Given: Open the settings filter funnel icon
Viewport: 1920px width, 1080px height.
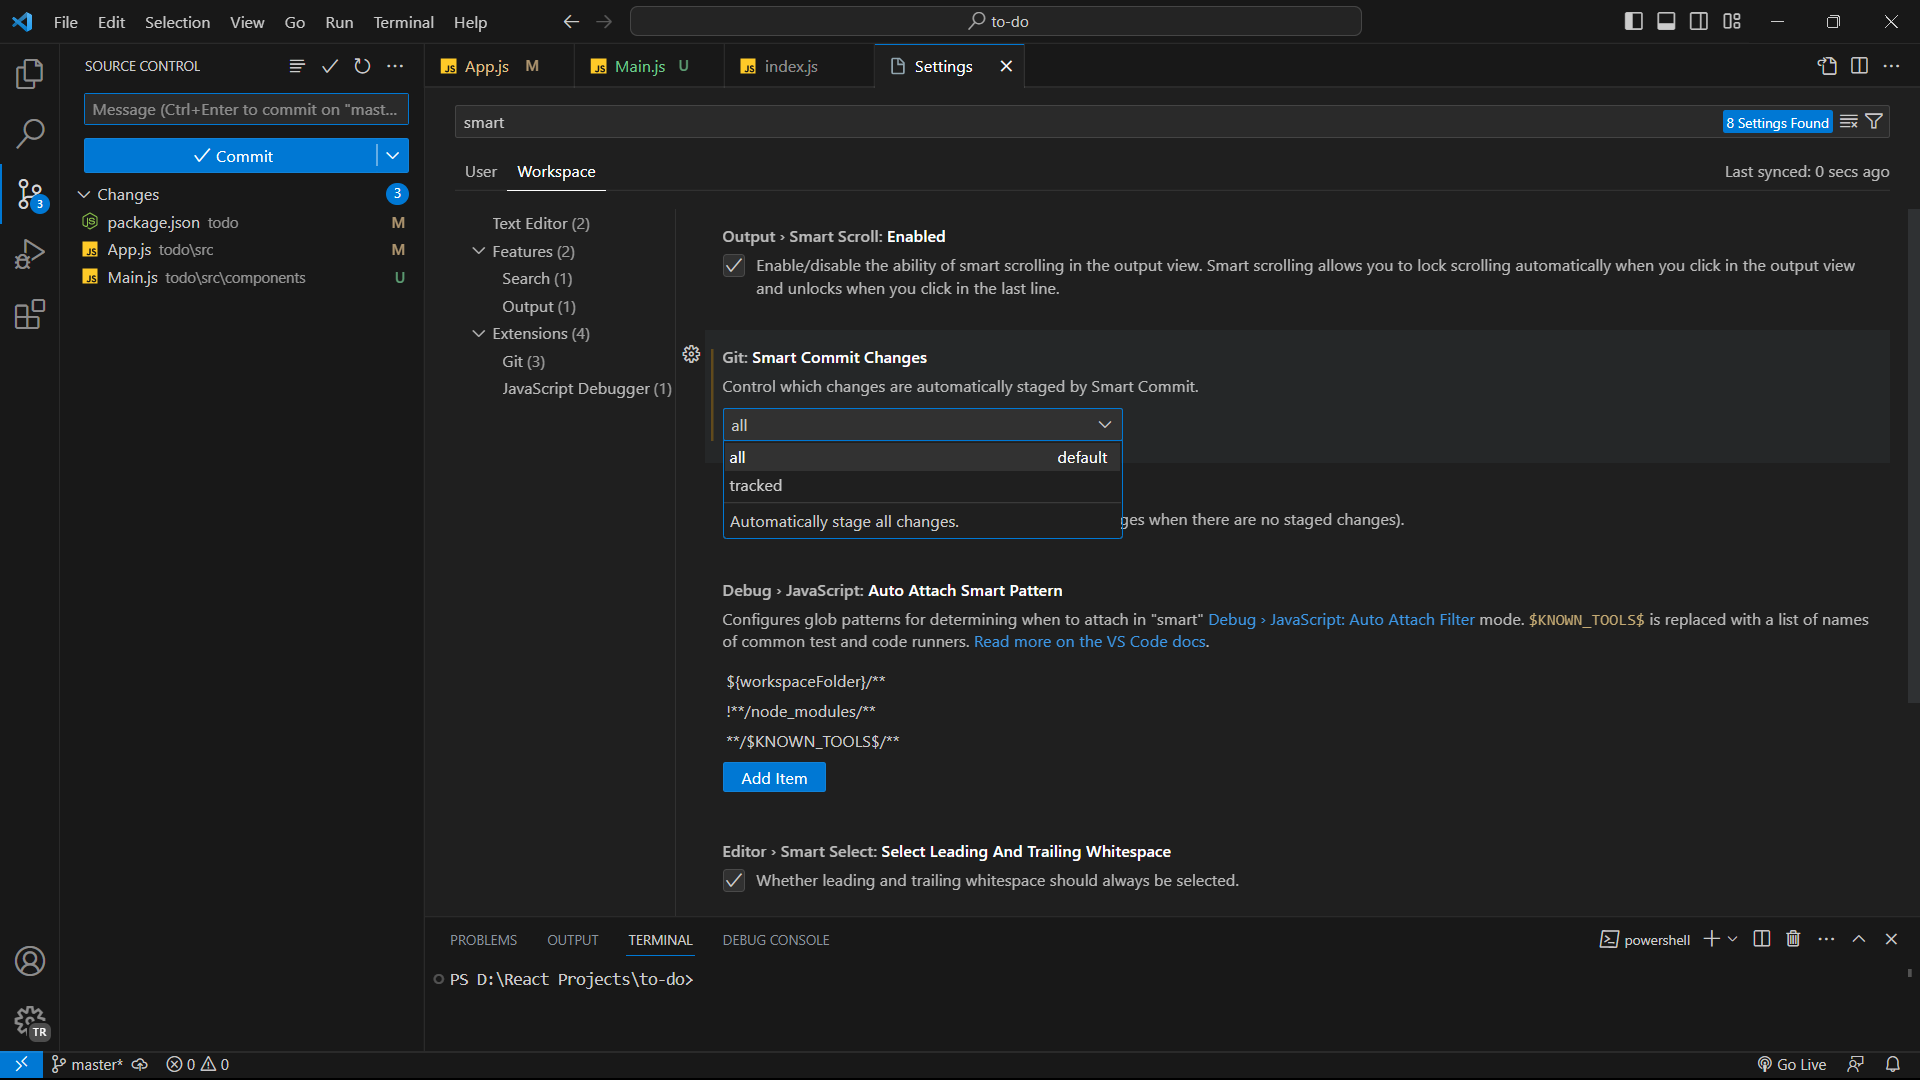Looking at the screenshot, I should [x=1874, y=121].
